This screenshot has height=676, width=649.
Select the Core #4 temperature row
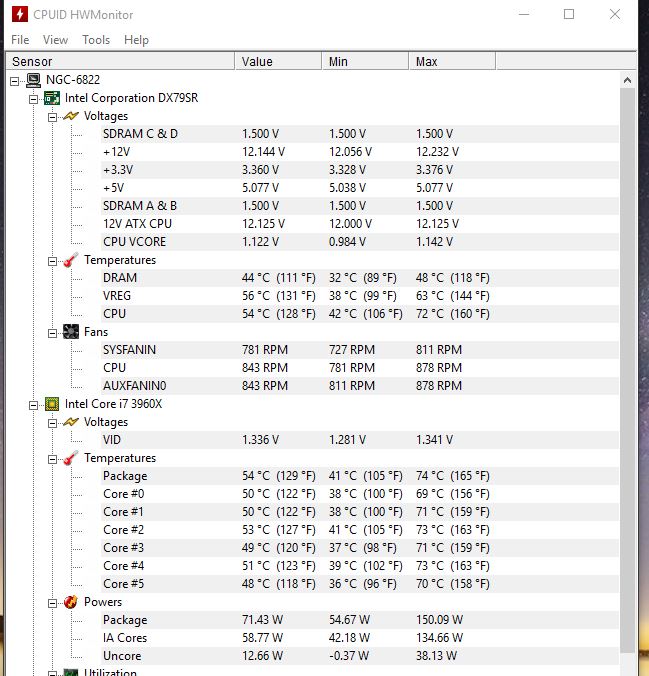360,566
